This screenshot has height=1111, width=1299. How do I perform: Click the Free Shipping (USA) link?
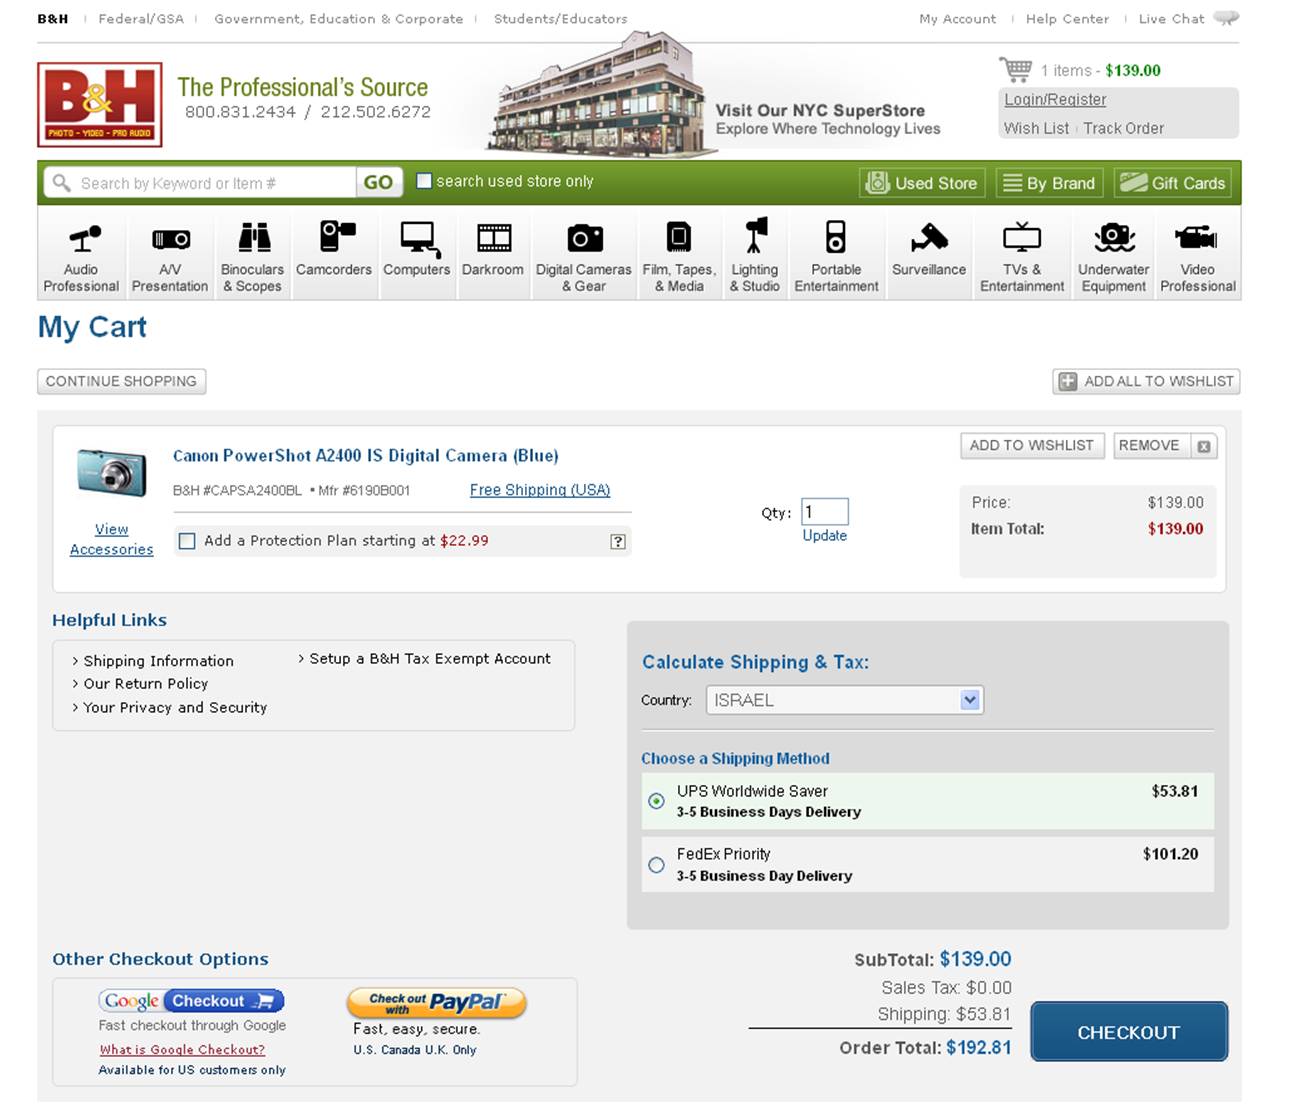point(540,490)
